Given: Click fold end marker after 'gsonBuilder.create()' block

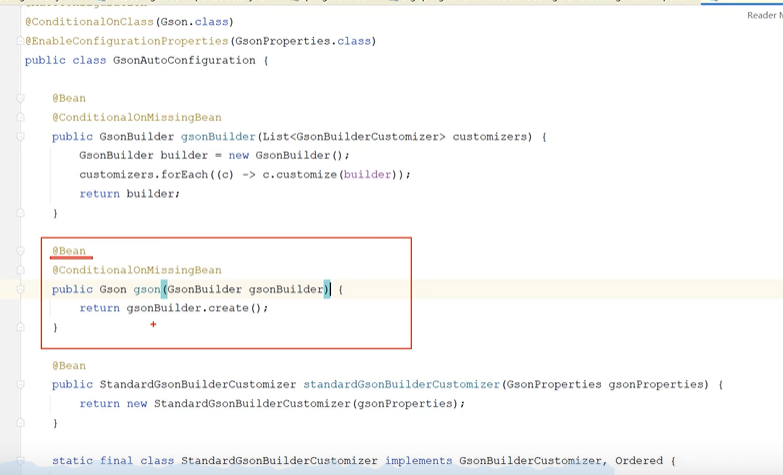Looking at the screenshot, I should point(20,327).
